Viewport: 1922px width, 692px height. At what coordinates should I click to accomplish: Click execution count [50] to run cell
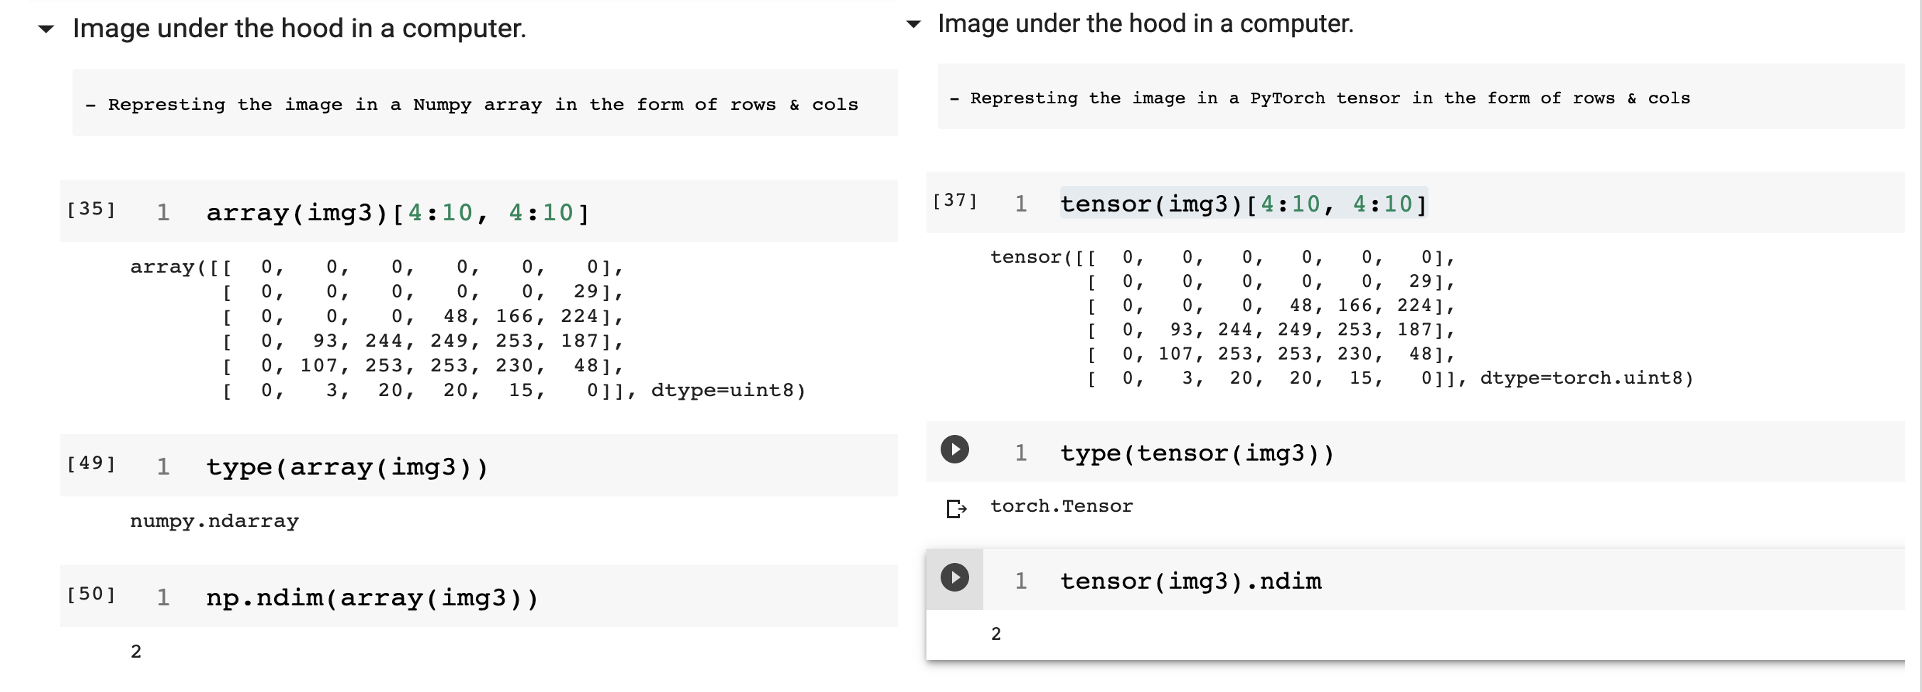[x=91, y=595]
